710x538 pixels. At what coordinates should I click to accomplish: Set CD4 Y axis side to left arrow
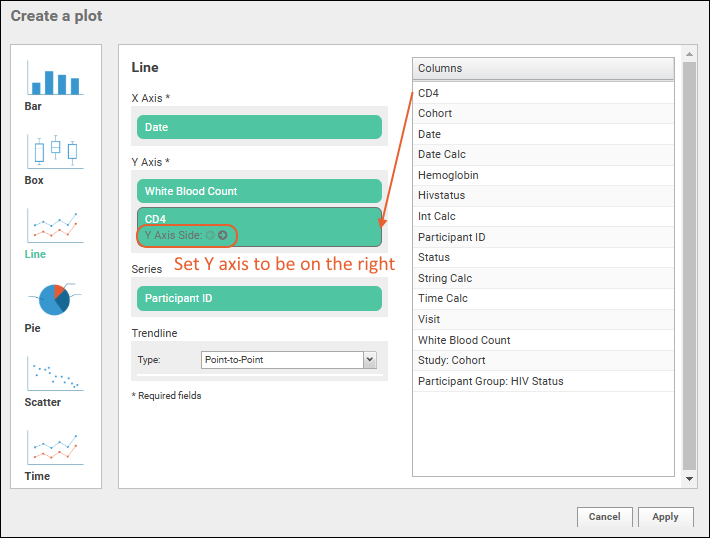coord(210,236)
